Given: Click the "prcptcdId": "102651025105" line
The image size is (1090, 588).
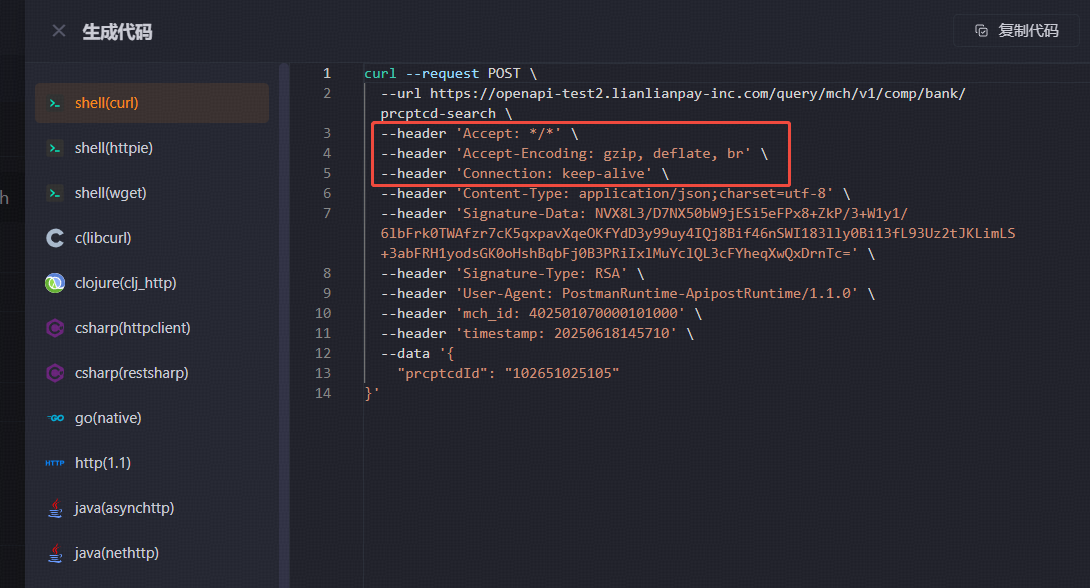Looking at the screenshot, I should pos(508,374).
